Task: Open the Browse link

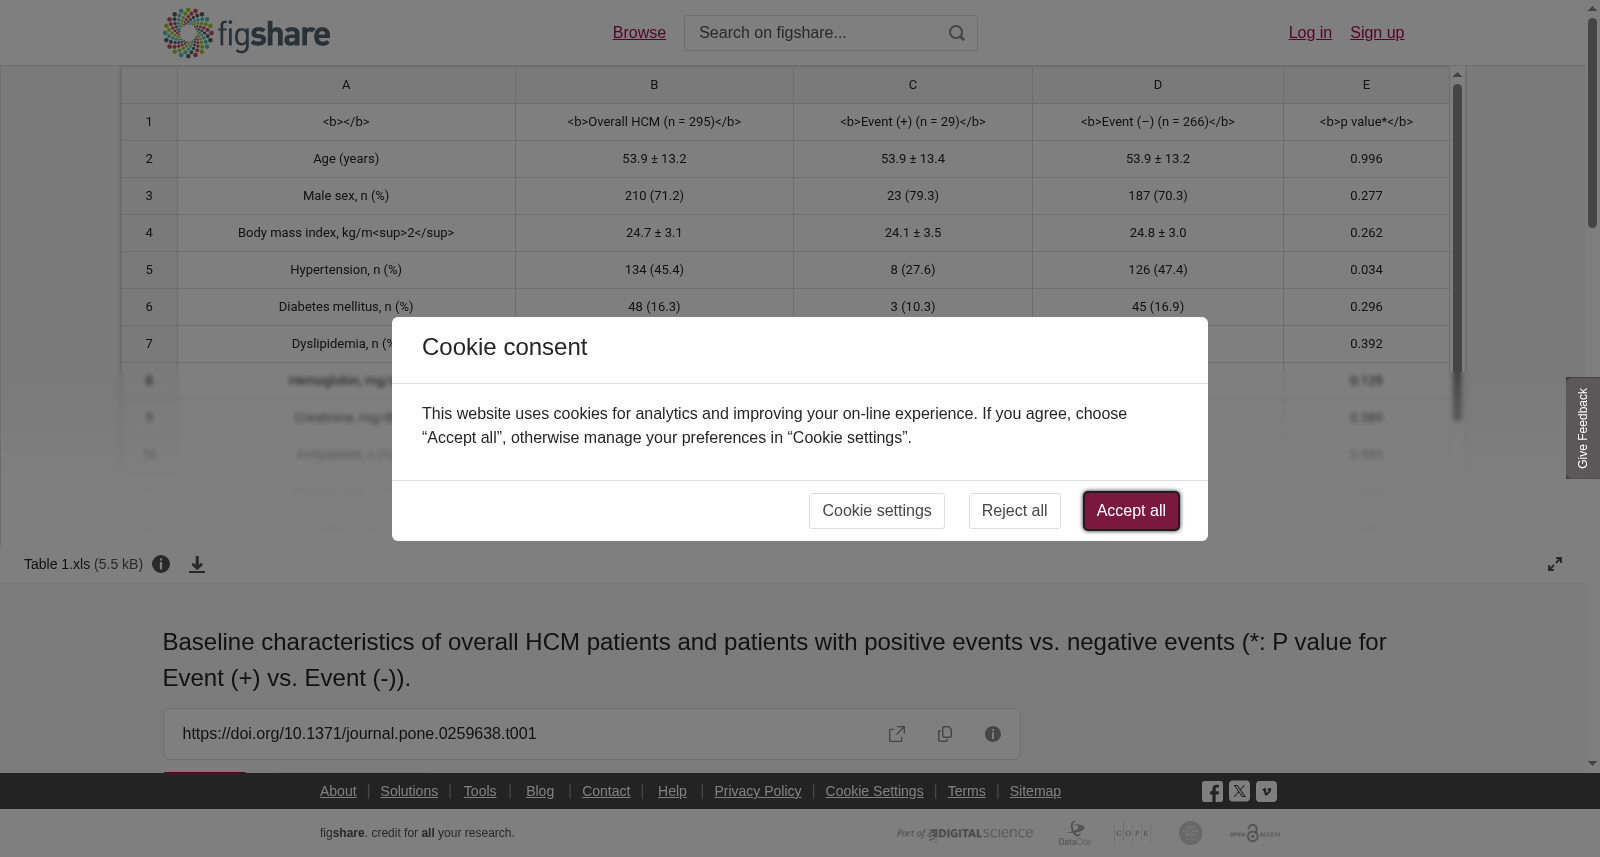Action: pos(639,33)
